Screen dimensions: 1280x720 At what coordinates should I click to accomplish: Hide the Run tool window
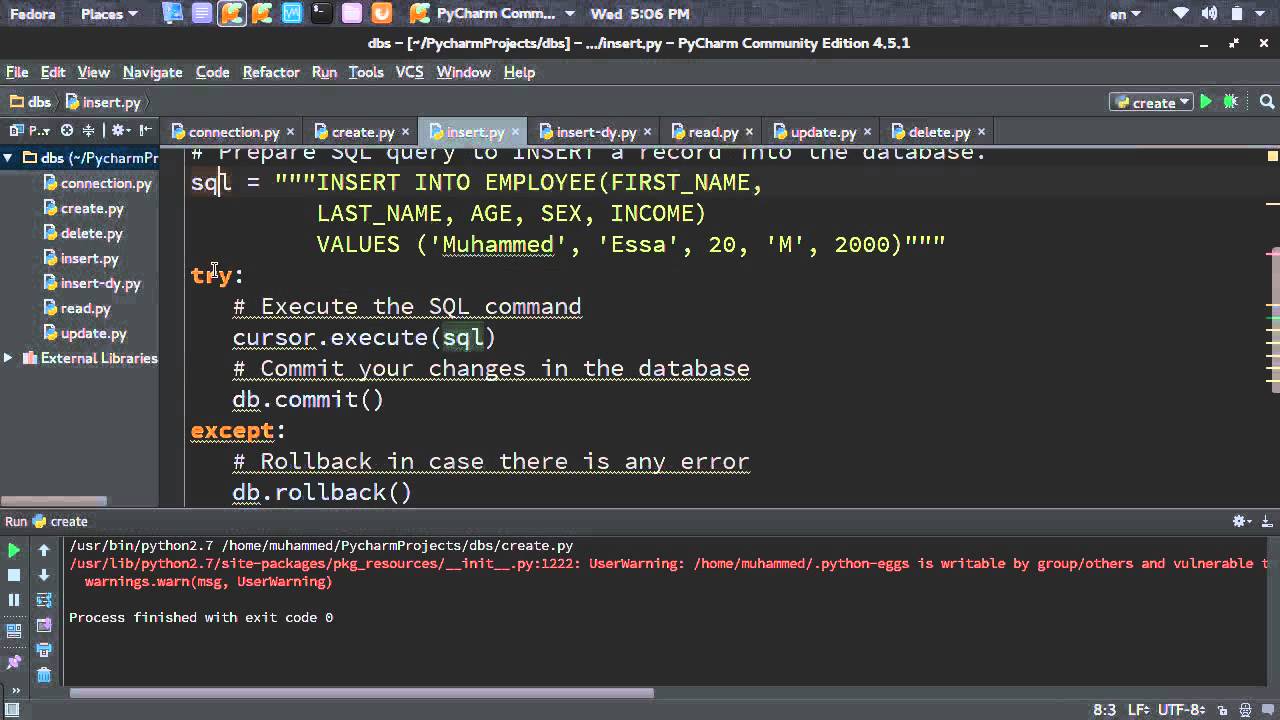1267,521
